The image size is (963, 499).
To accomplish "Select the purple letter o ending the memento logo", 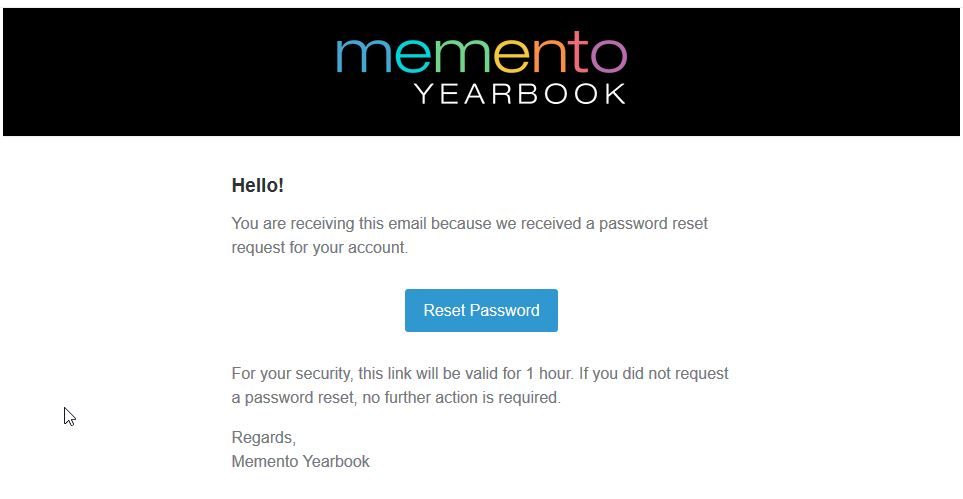I will click(x=609, y=56).
